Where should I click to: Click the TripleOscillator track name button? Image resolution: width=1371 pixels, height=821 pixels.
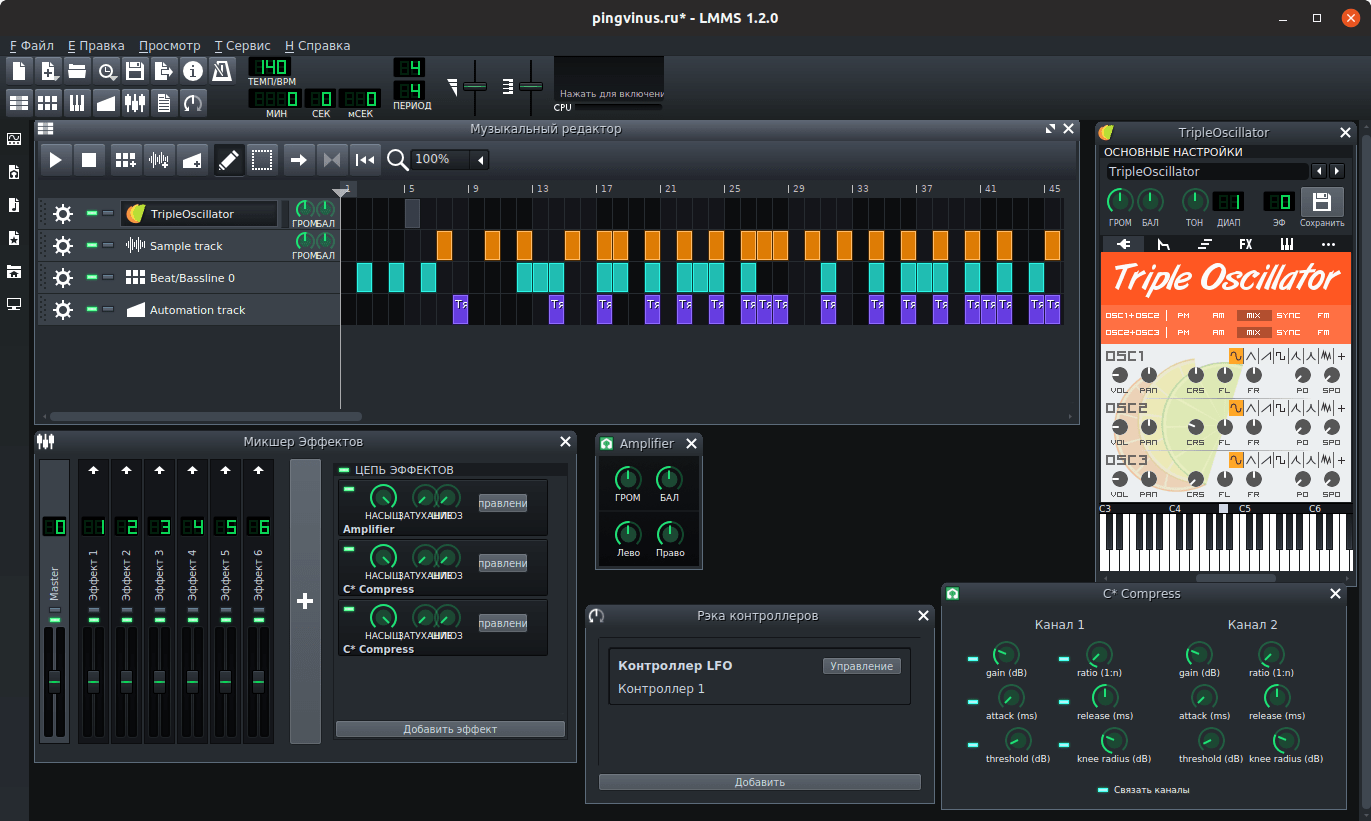pyautogui.click(x=199, y=213)
